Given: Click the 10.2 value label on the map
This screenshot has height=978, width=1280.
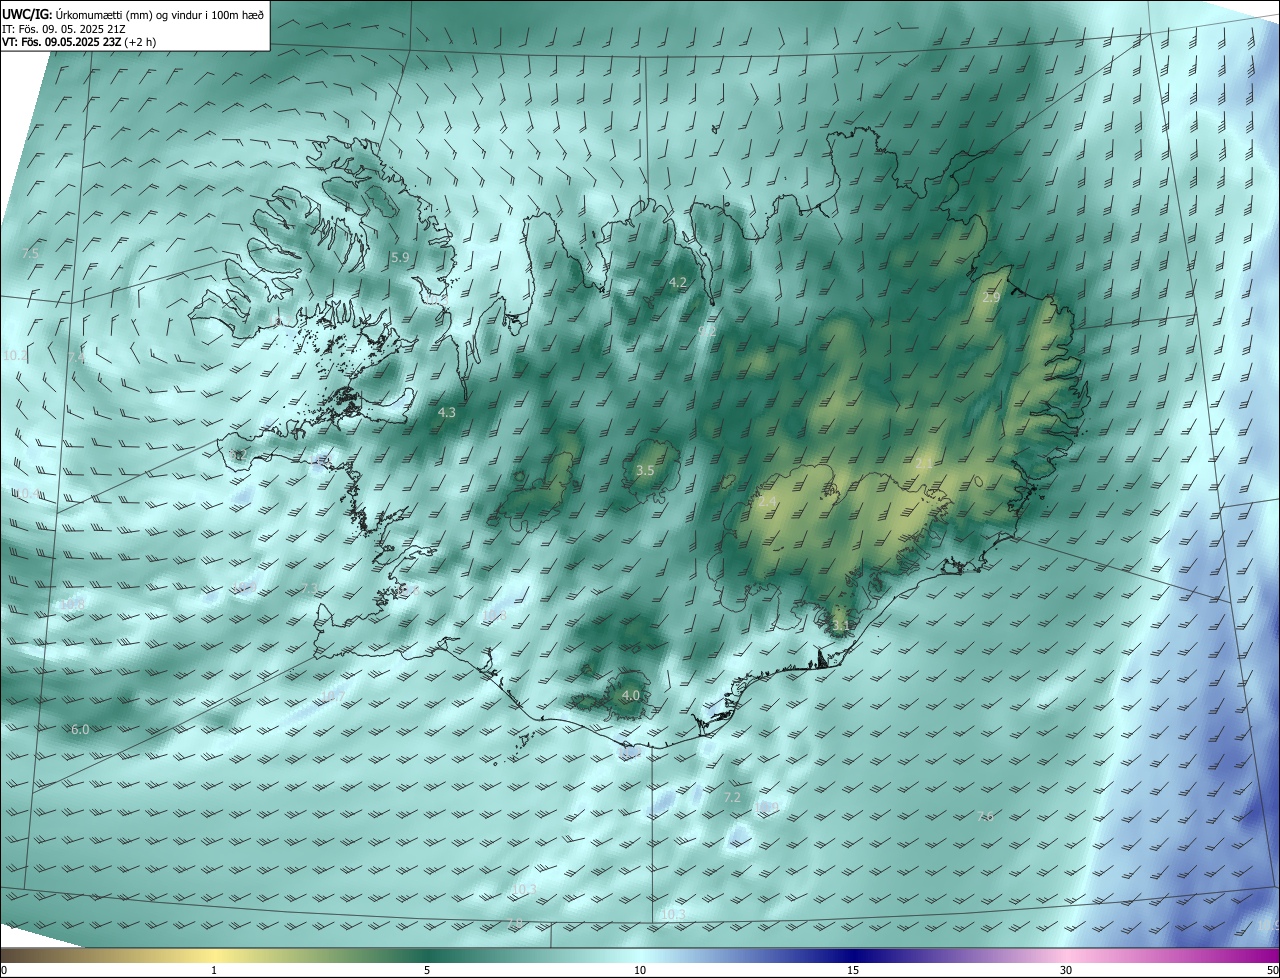Looking at the screenshot, I should 16,355.
